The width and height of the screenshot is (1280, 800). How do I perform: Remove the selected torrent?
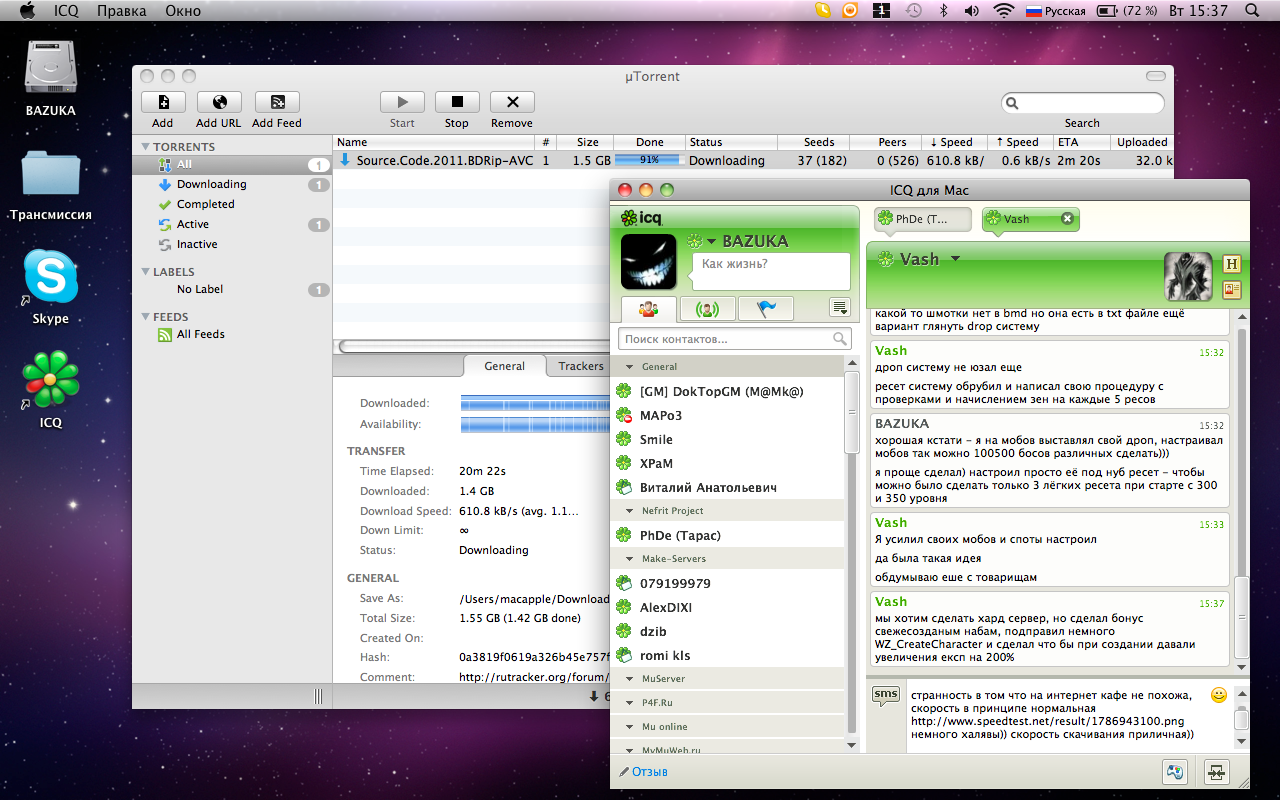512,102
